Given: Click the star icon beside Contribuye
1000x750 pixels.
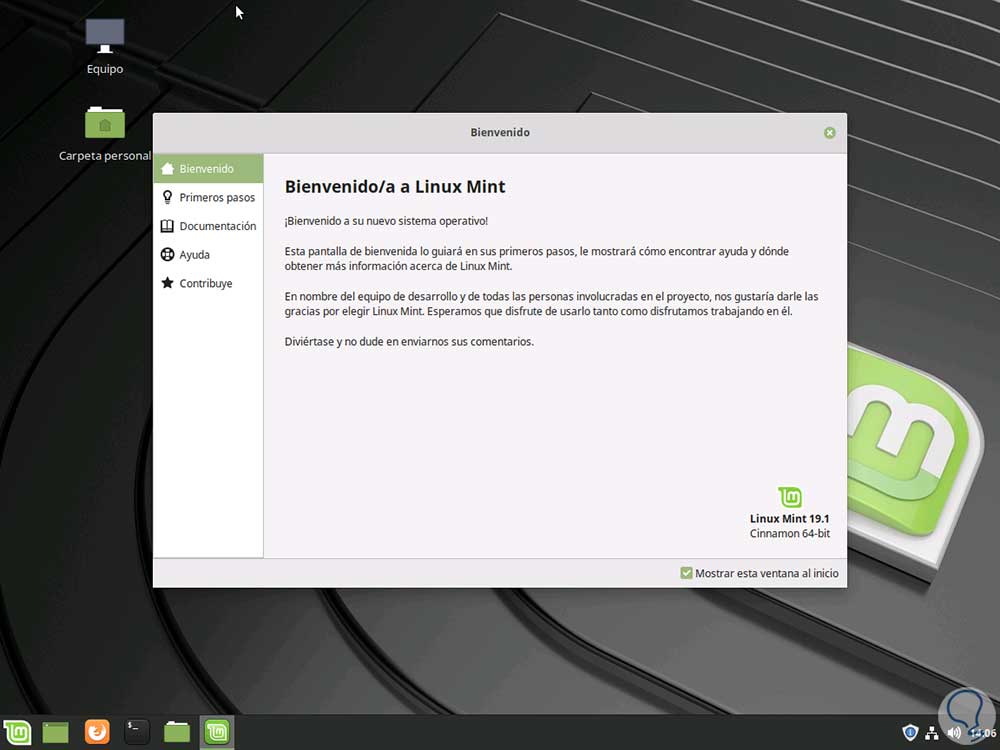Looking at the screenshot, I should 167,283.
